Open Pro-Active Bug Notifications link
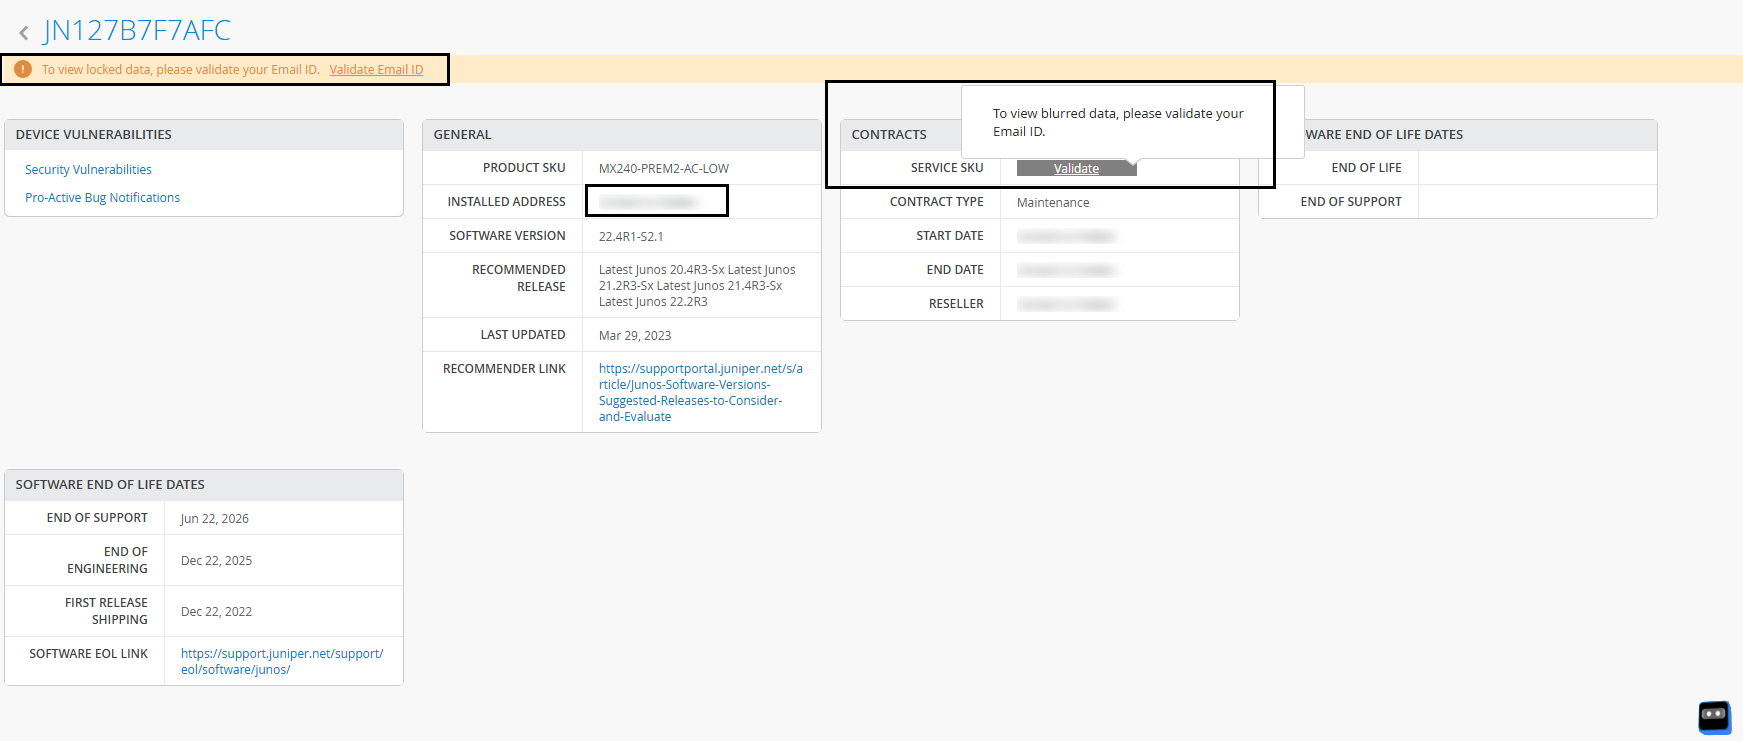 coord(102,198)
